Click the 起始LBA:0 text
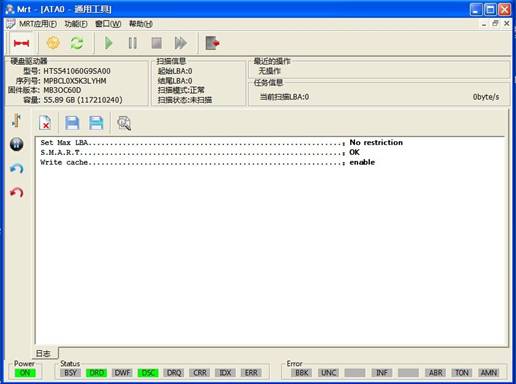Viewport: 516px width, 384px height. pos(175,71)
